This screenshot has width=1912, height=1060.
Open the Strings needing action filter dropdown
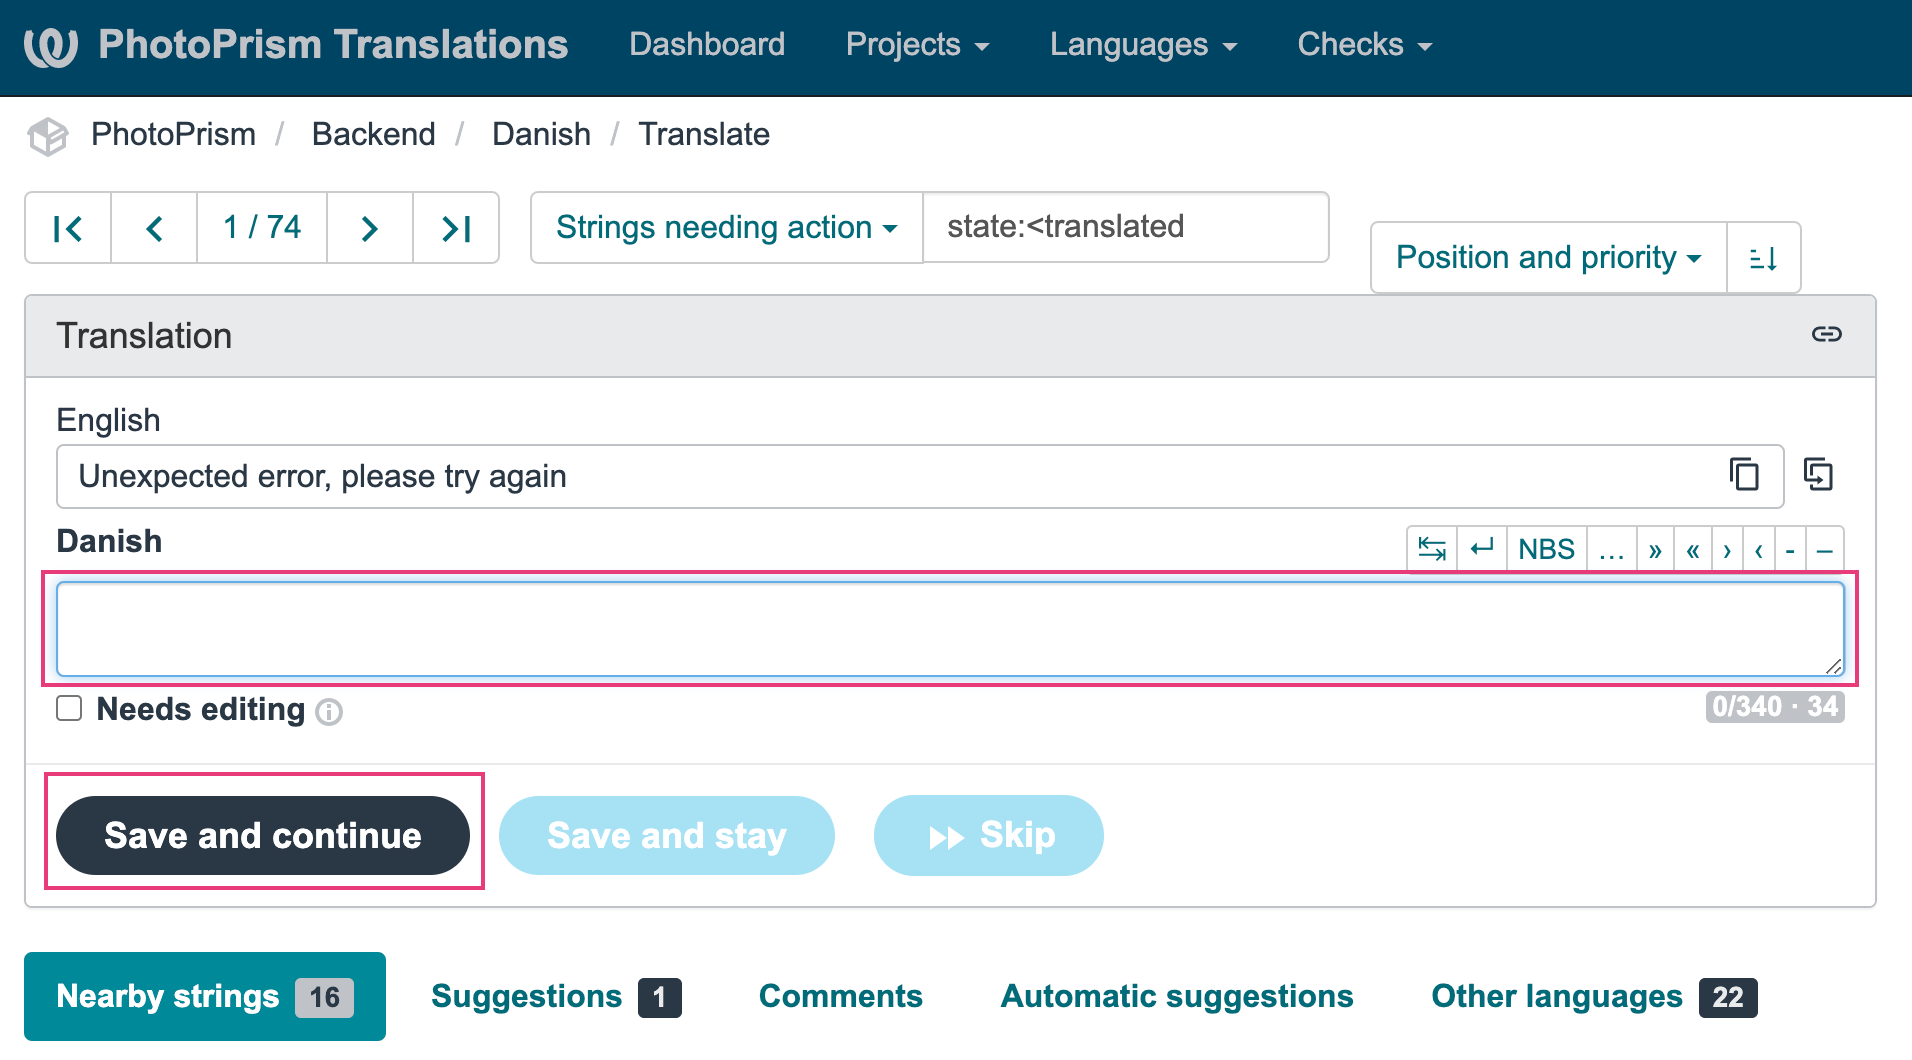[726, 227]
